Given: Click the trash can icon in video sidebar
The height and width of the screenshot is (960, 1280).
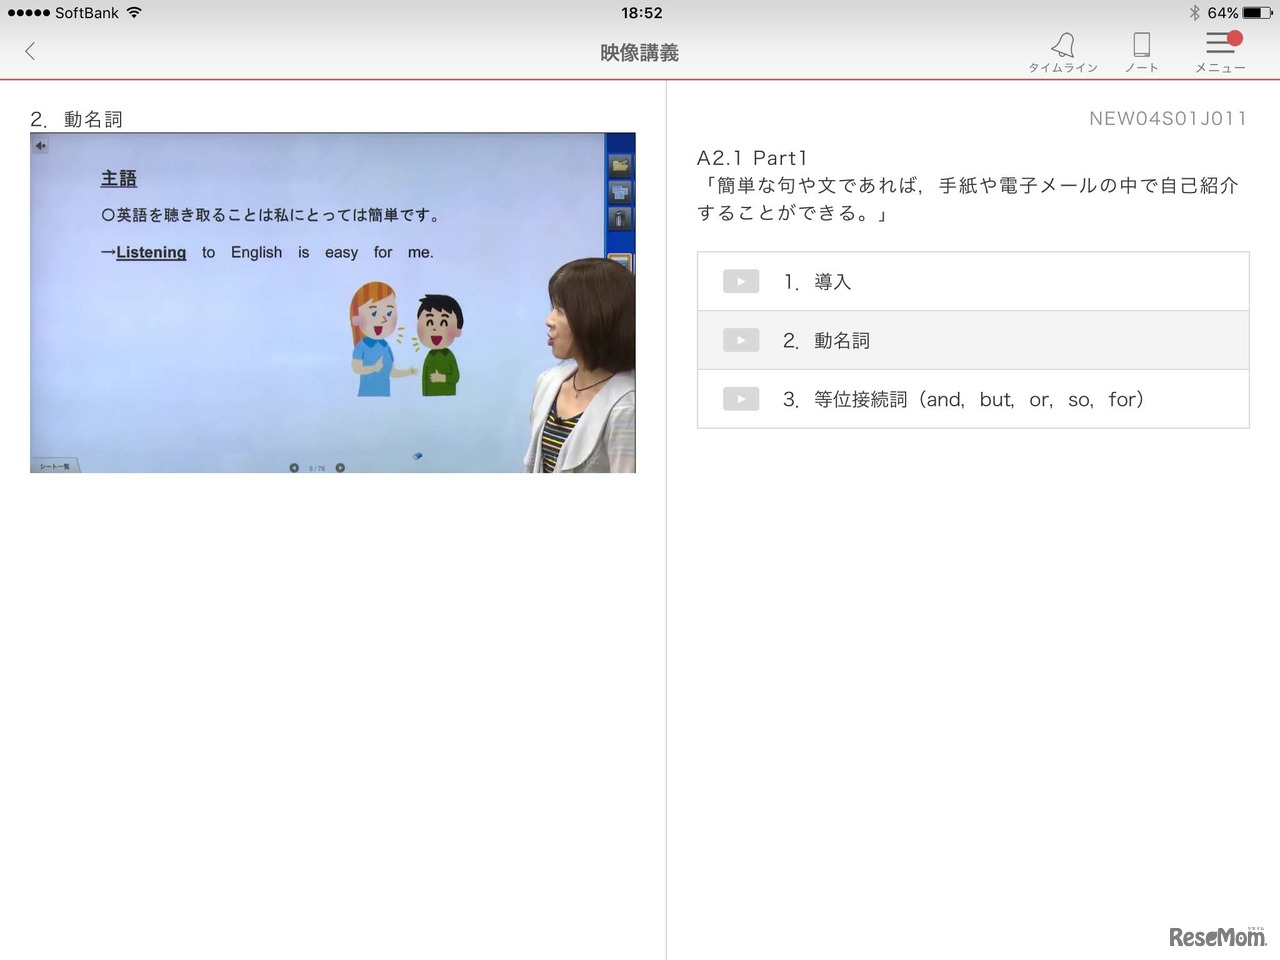Looking at the screenshot, I should pyautogui.click(x=620, y=218).
